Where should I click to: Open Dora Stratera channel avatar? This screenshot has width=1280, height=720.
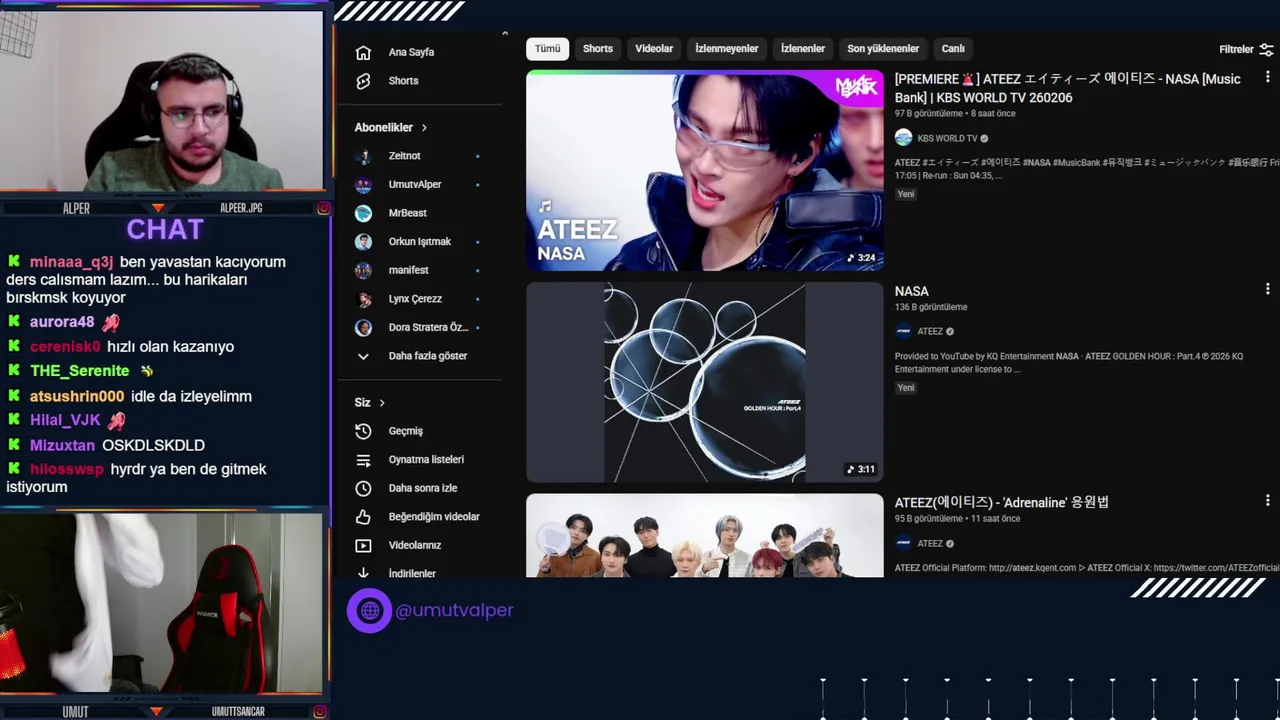(364, 328)
